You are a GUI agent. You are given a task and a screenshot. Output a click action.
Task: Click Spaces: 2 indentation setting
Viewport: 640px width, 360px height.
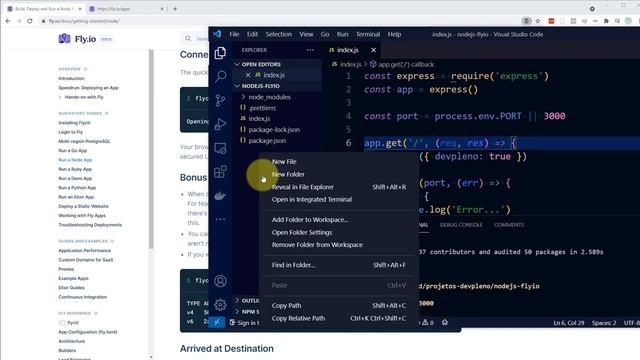coord(604,322)
